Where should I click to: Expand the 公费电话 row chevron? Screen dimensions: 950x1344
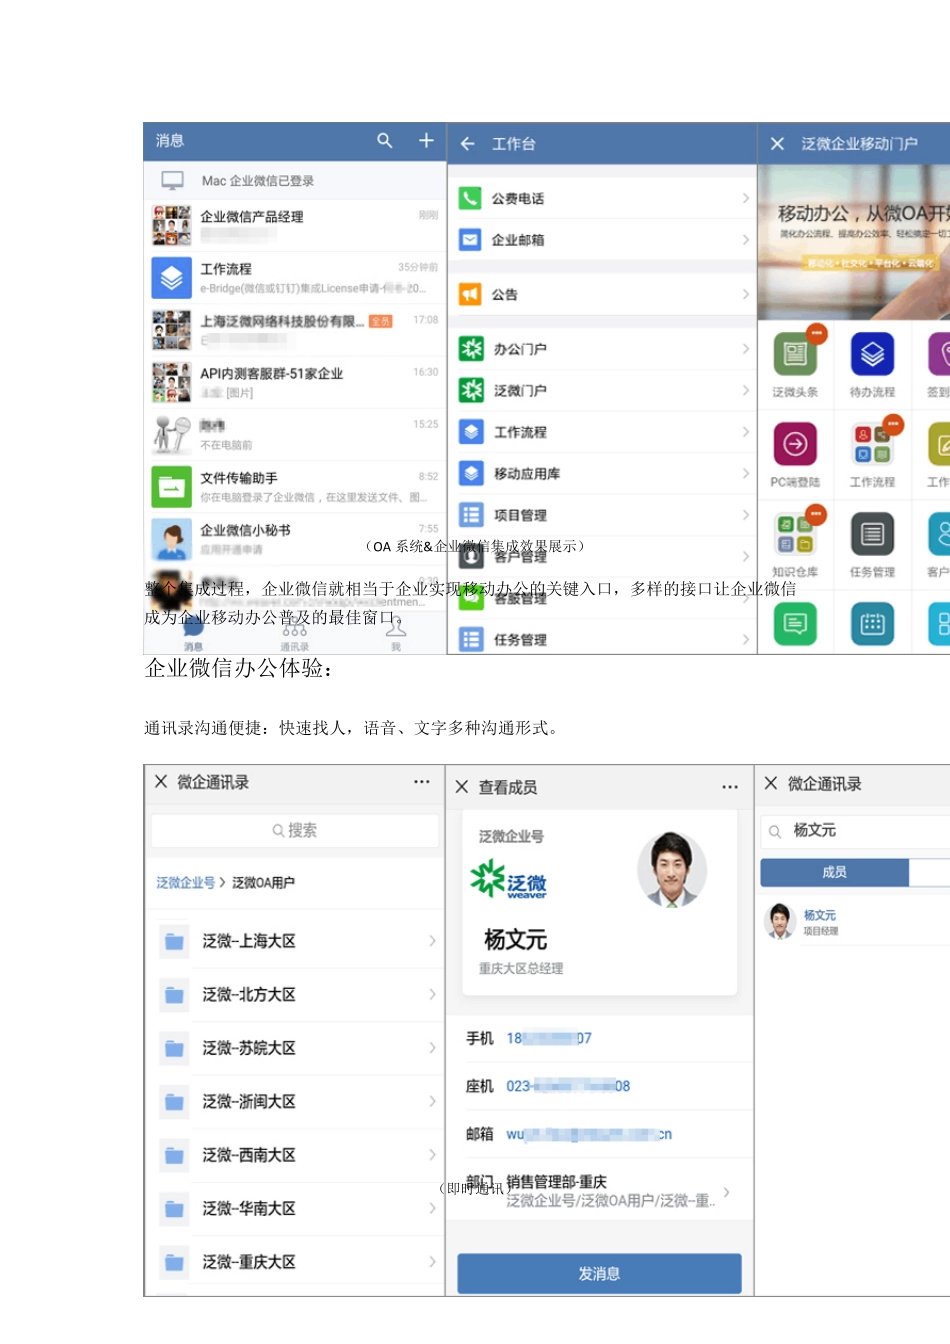tap(746, 198)
